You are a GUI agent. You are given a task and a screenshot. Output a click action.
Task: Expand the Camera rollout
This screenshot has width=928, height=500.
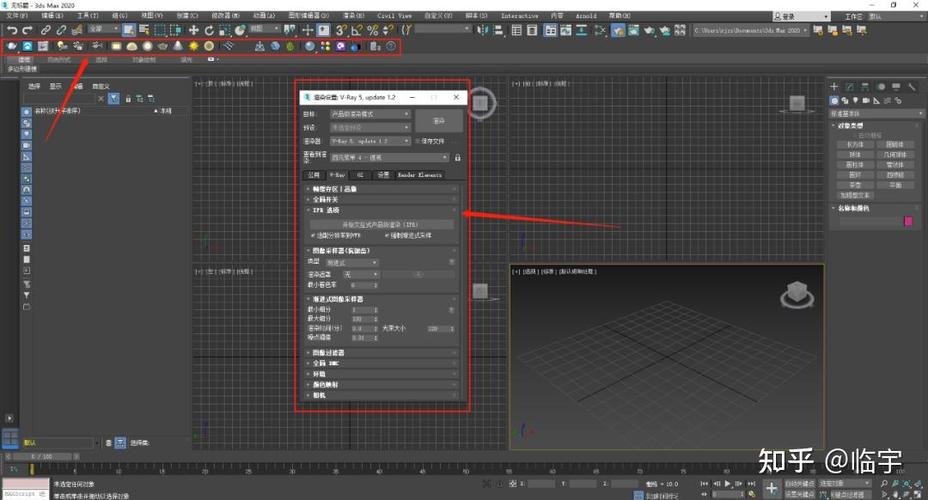(x=382, y=395)
